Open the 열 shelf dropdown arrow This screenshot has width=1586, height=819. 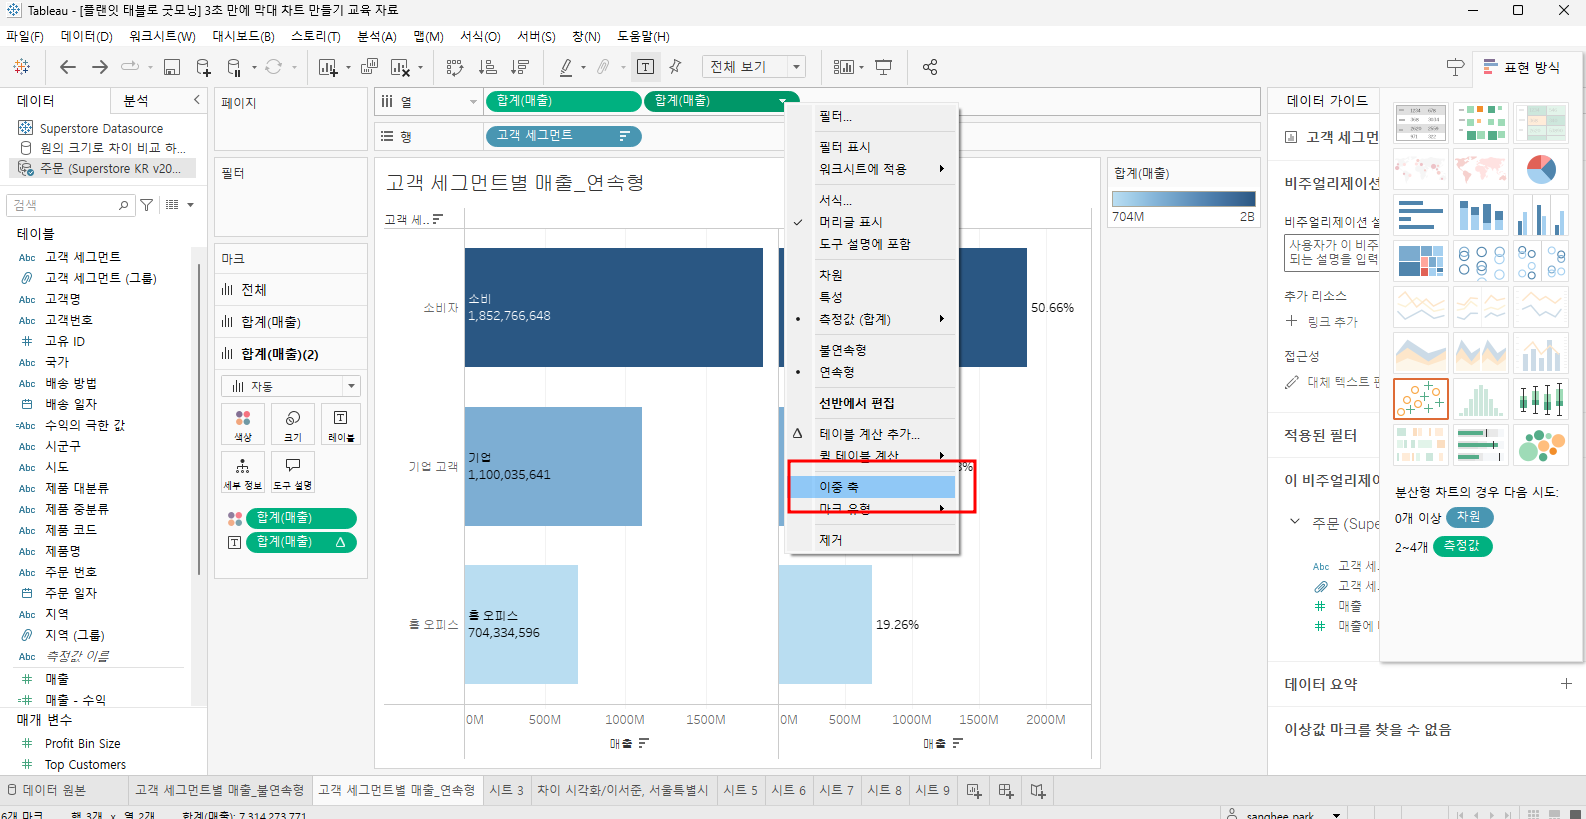(473, 102)
